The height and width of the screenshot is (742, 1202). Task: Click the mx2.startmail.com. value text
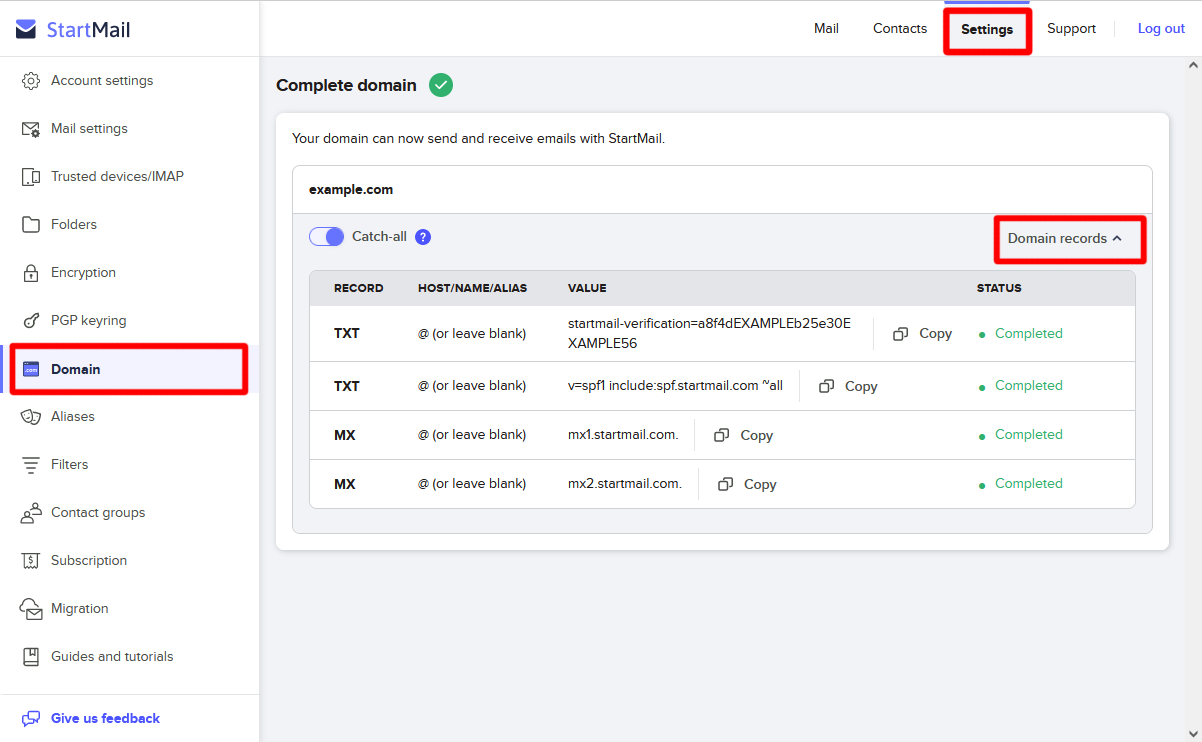click(x=625, y=484)
